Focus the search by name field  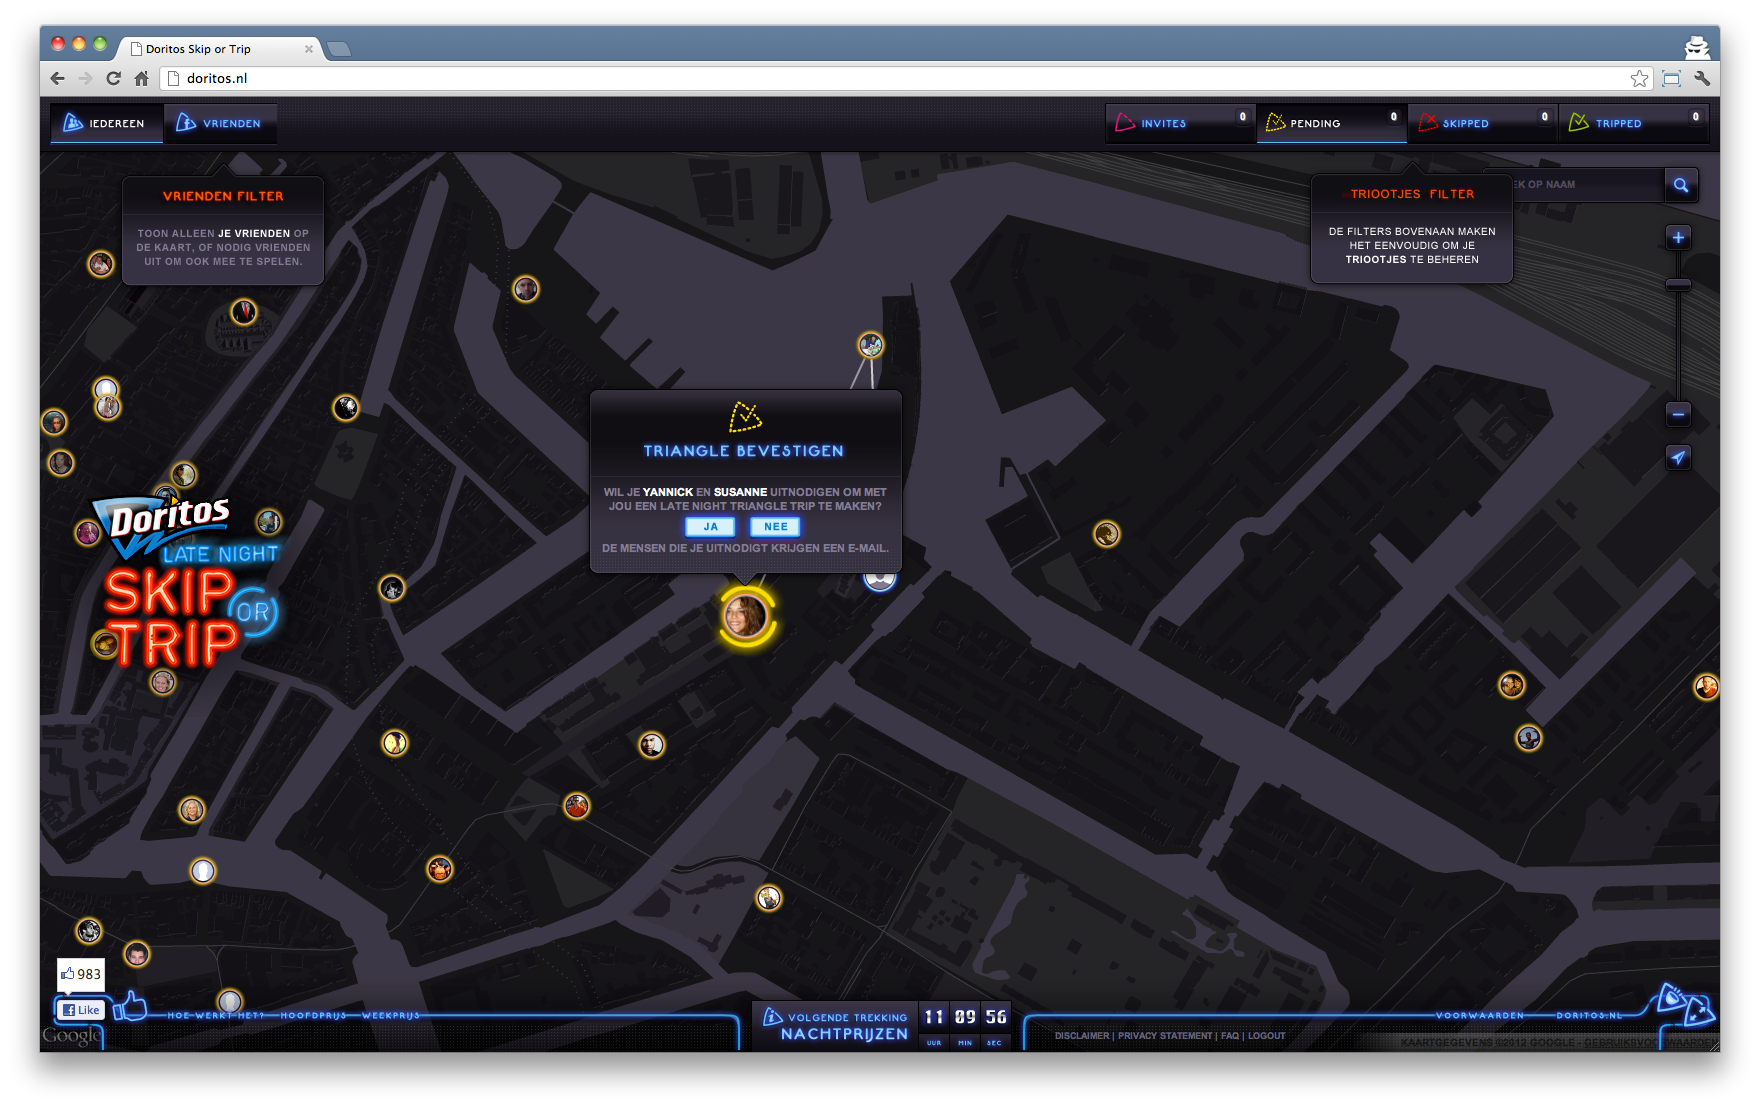click(1587, 185)
